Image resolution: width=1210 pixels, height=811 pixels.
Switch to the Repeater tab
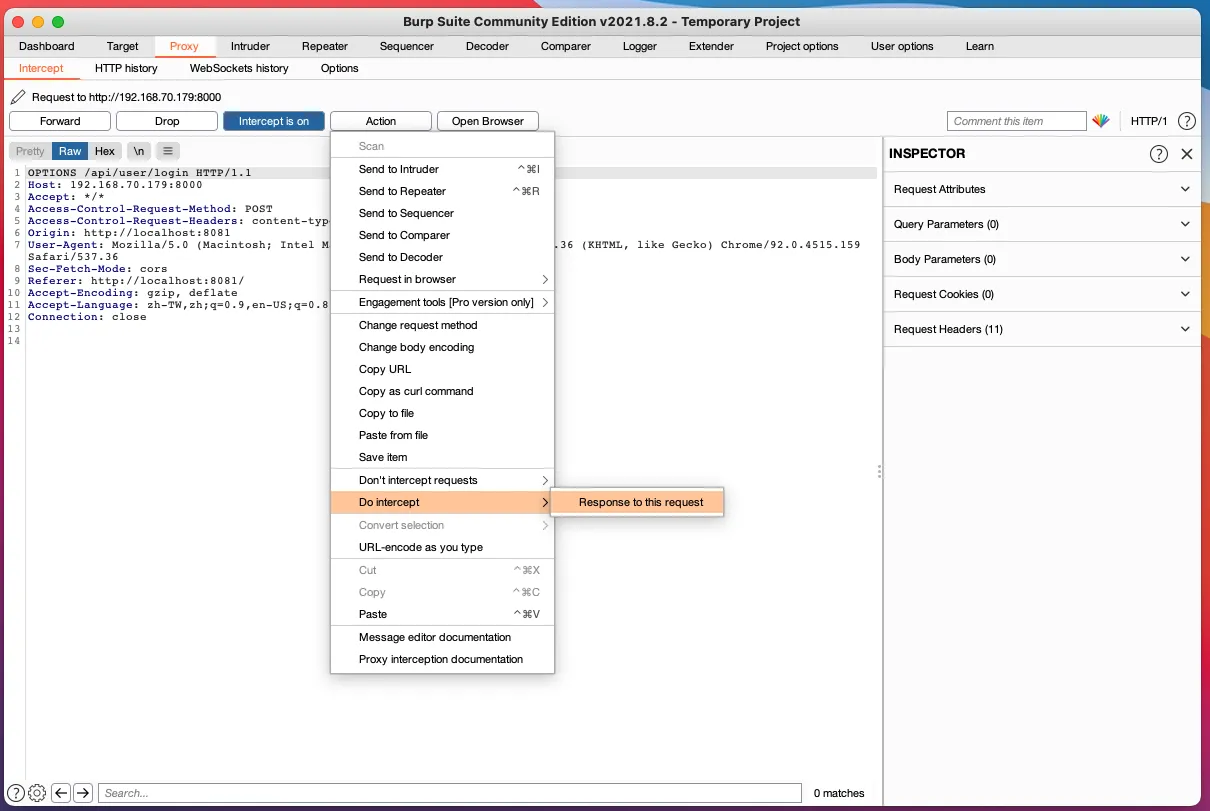point(325,46)
